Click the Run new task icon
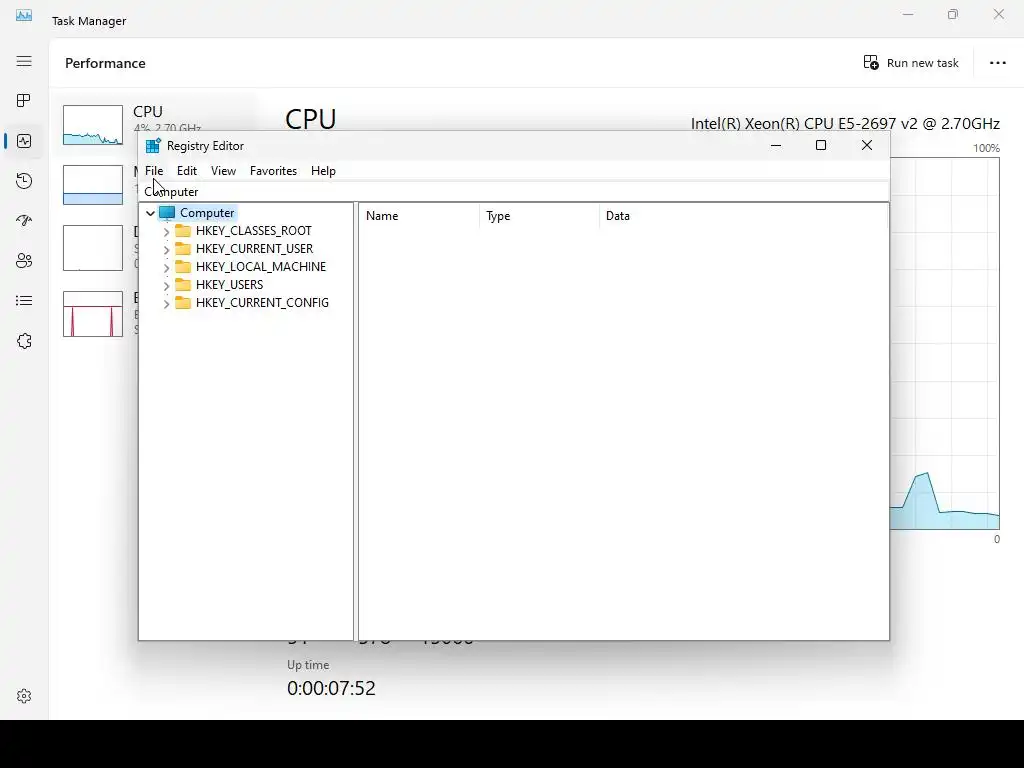Image resolution: width=1024 pixels, height=768 pixels. [x=871, y=63]
